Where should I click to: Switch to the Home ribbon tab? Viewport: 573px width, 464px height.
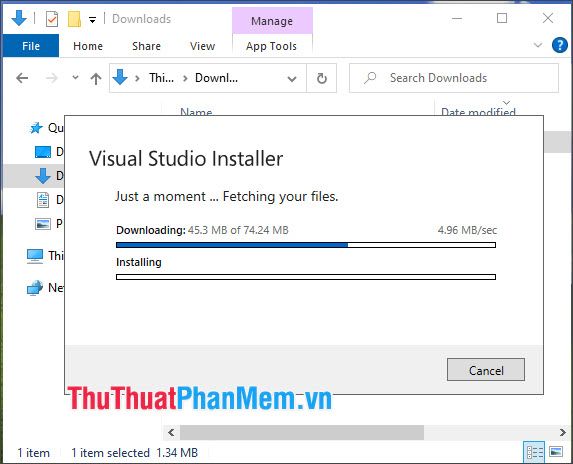point(88,46)
